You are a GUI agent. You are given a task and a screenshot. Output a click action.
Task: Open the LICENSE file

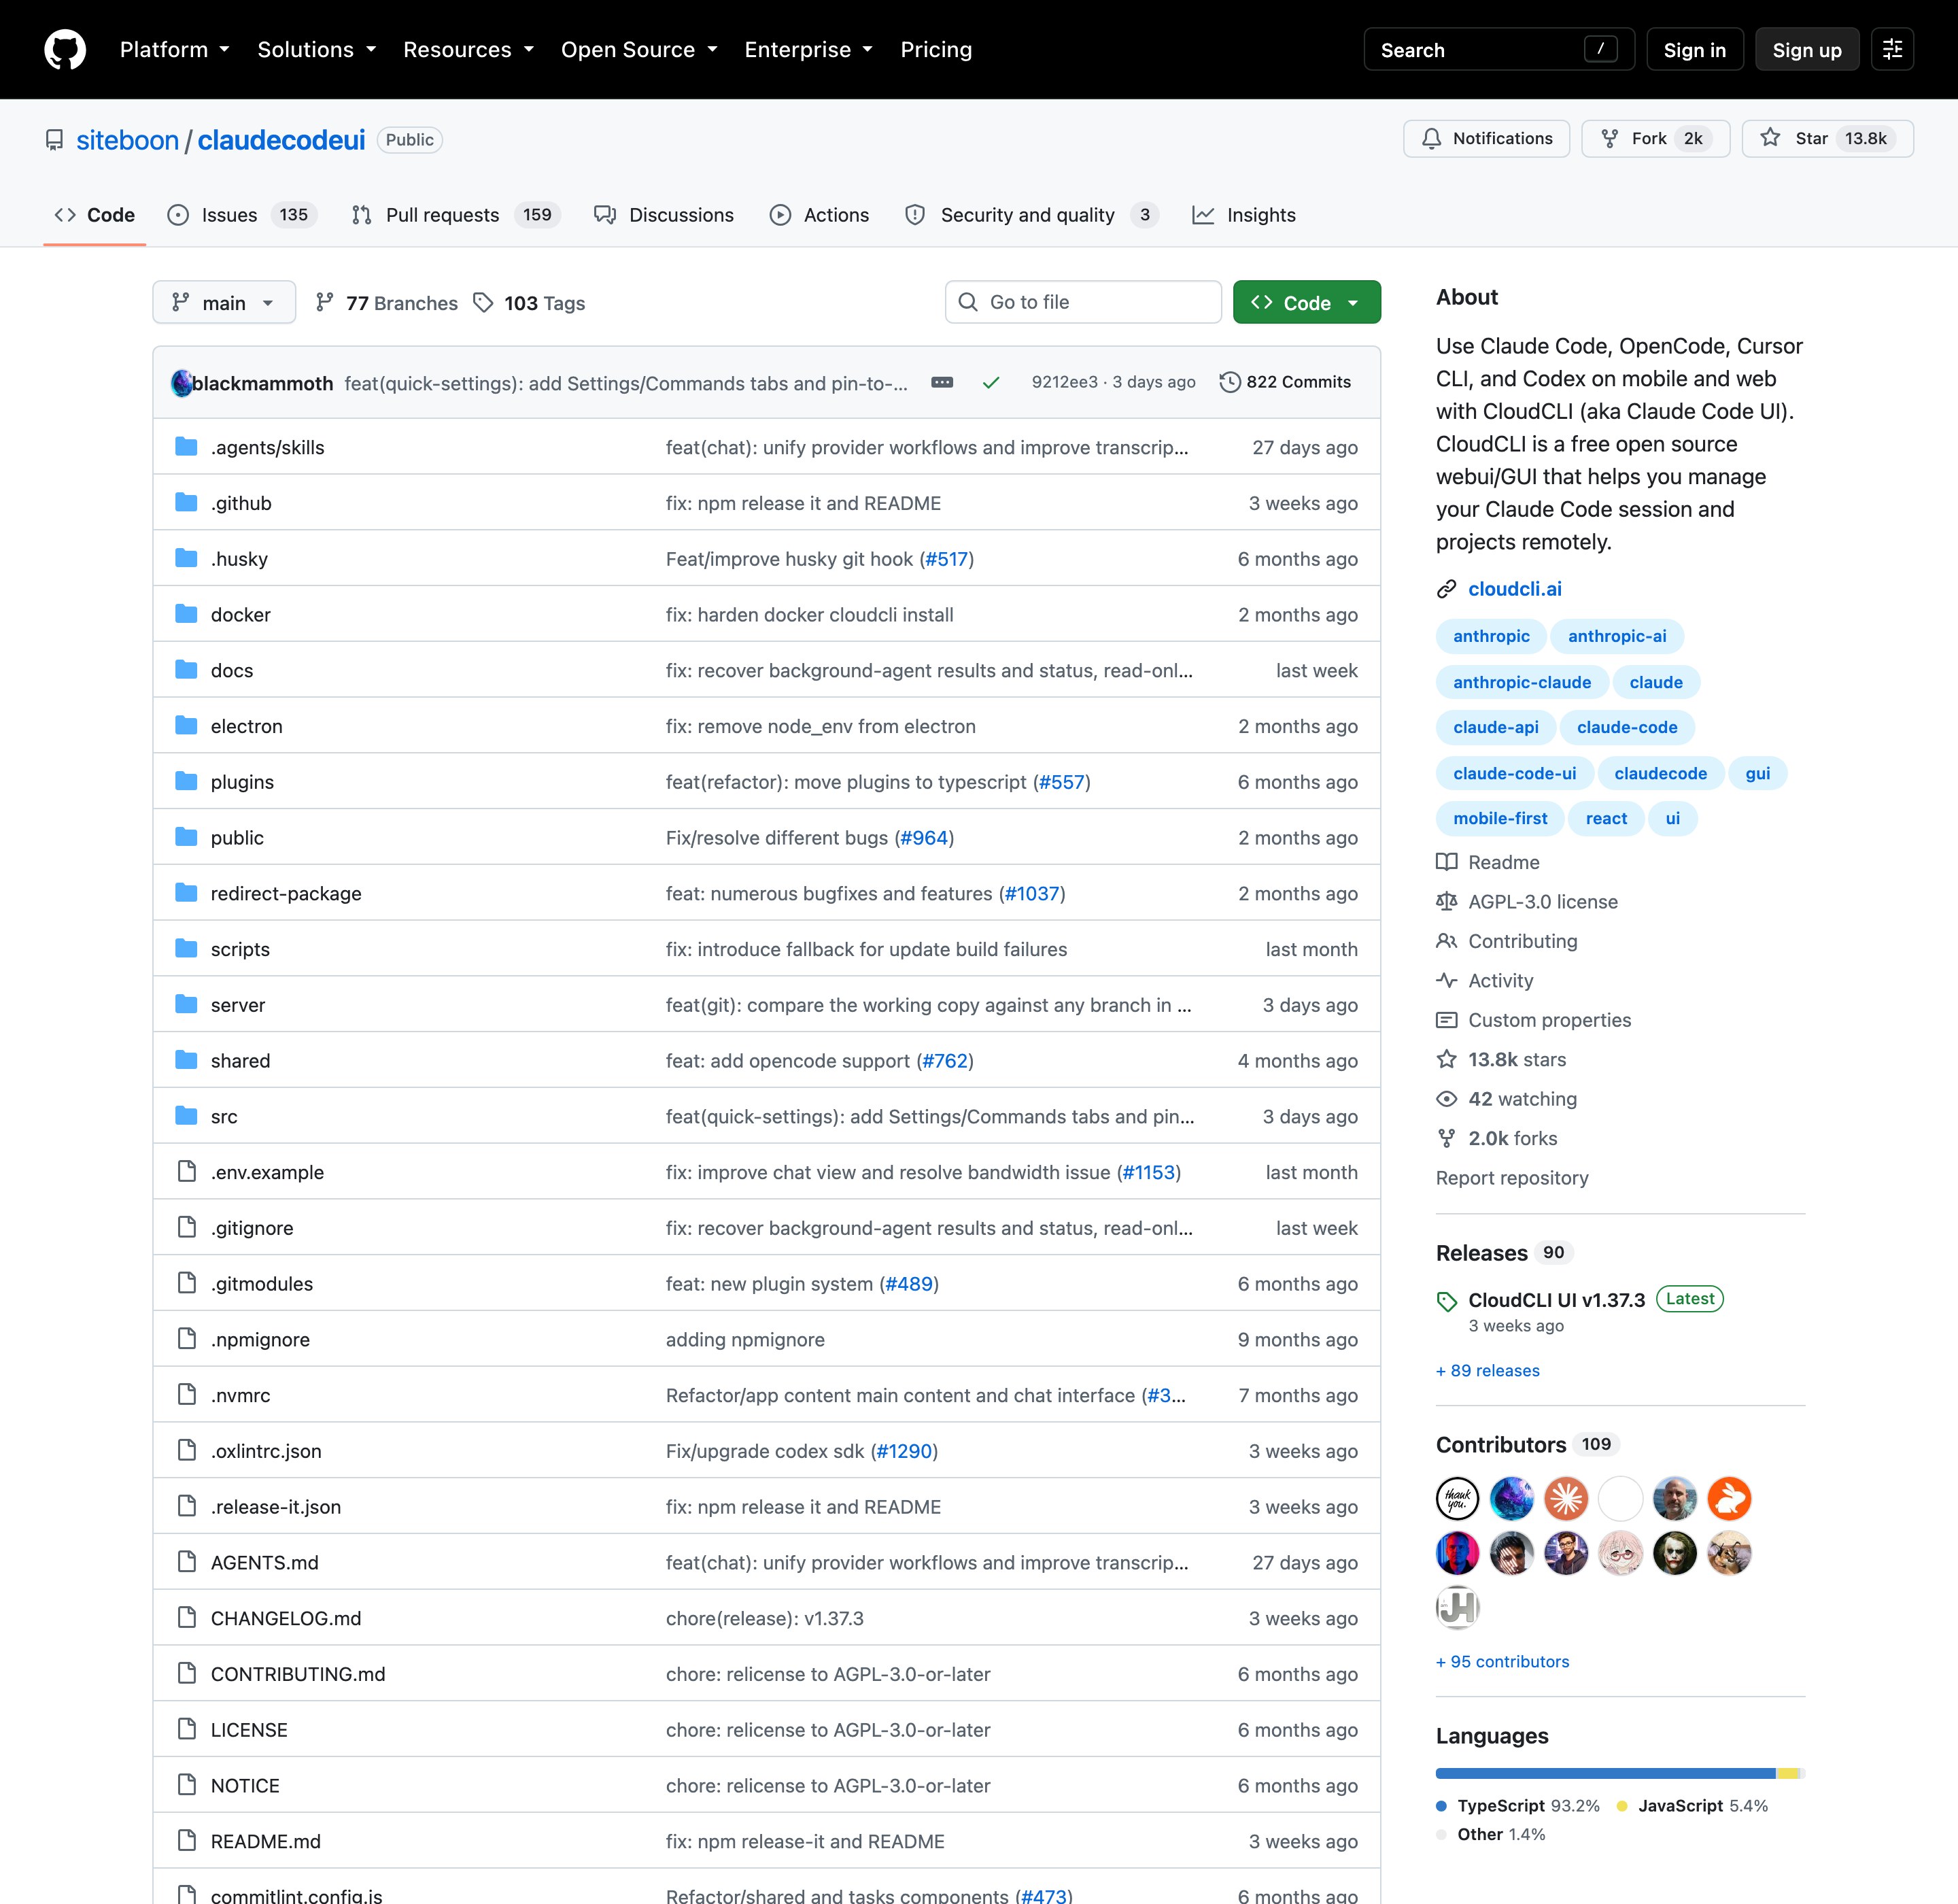click(x=249, y=1730)
